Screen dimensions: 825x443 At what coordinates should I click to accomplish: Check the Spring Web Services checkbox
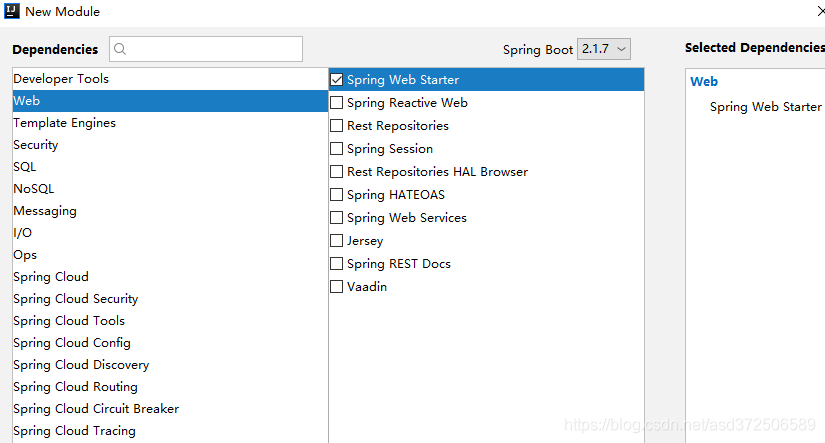pos(336,218)
